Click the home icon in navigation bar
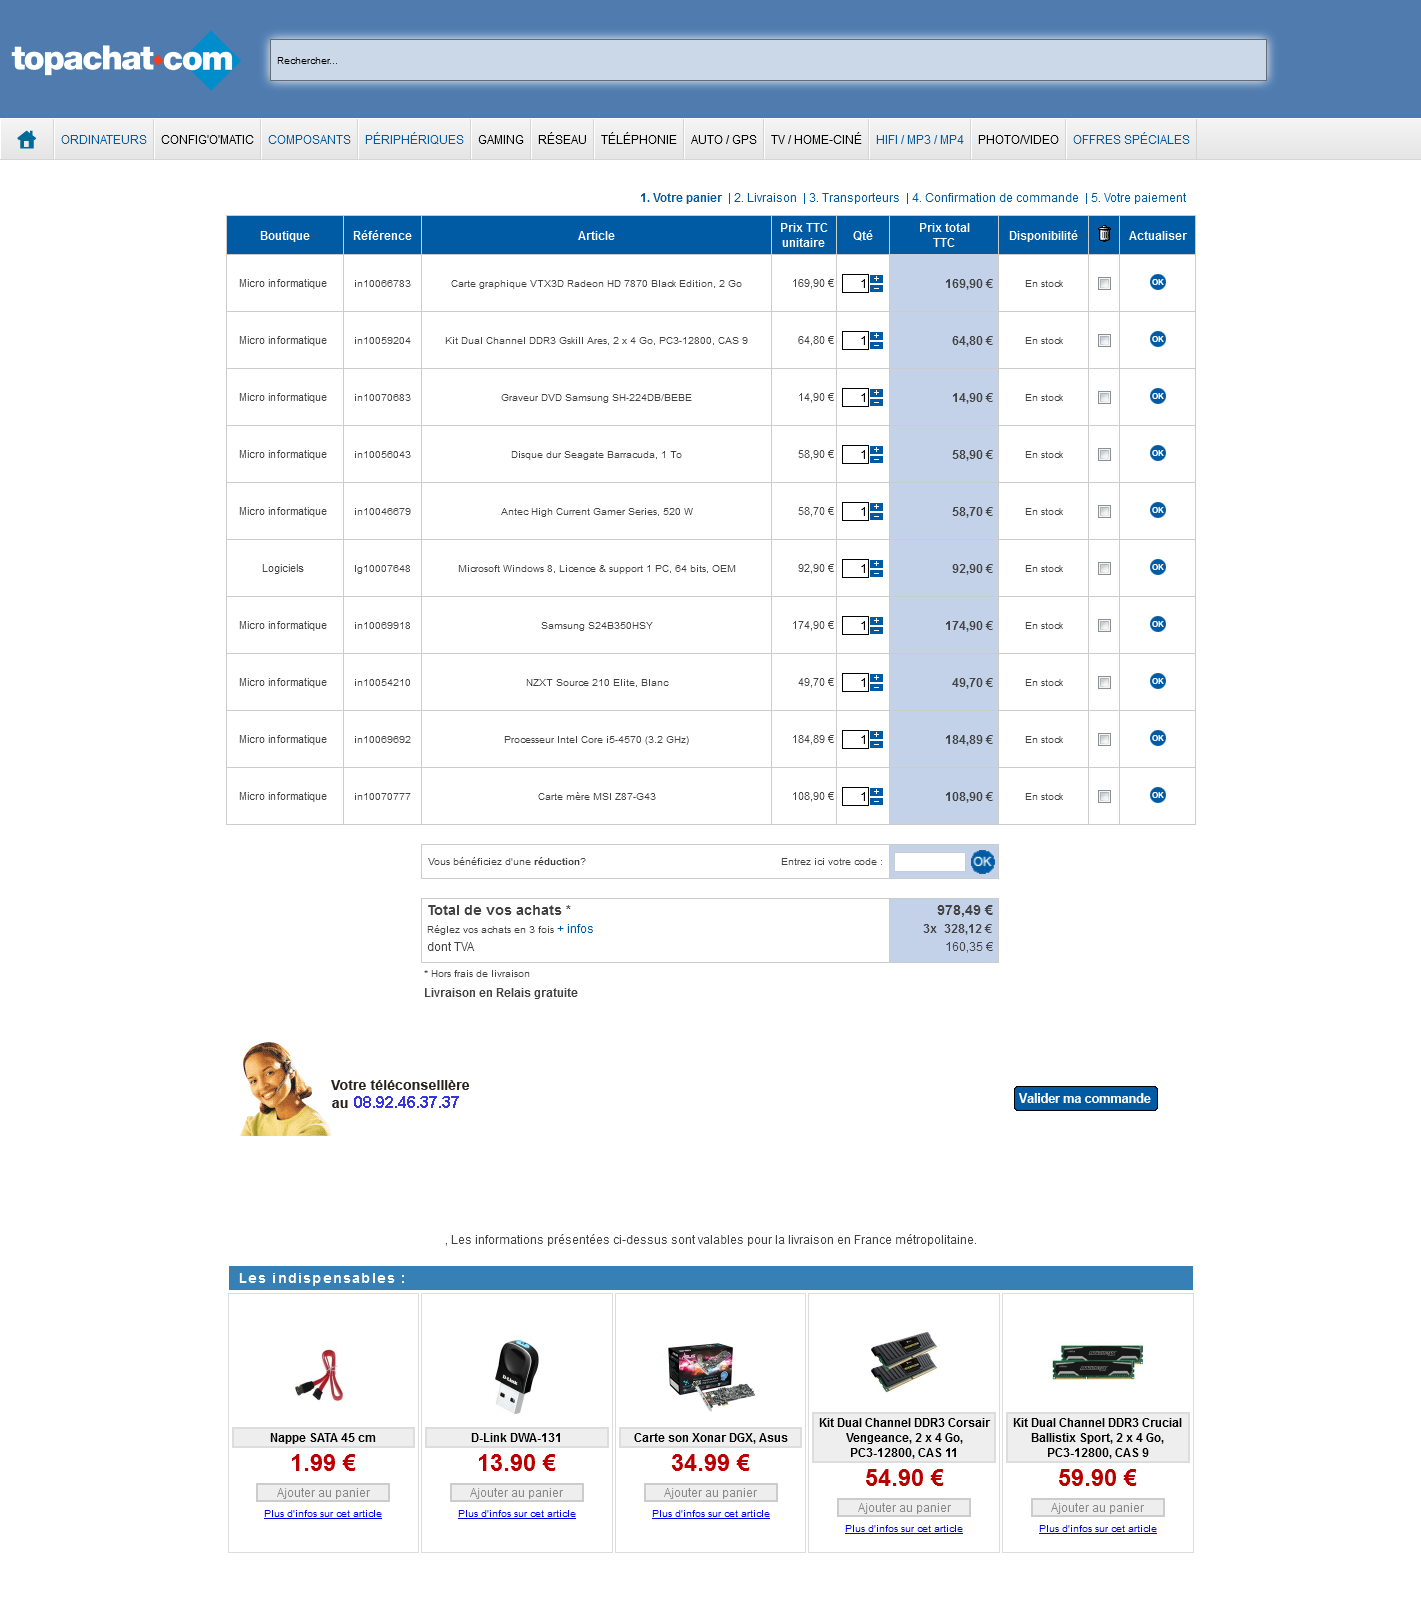Image resolution: width=1421 pixels, height=1606 pixels. (27, 140)
